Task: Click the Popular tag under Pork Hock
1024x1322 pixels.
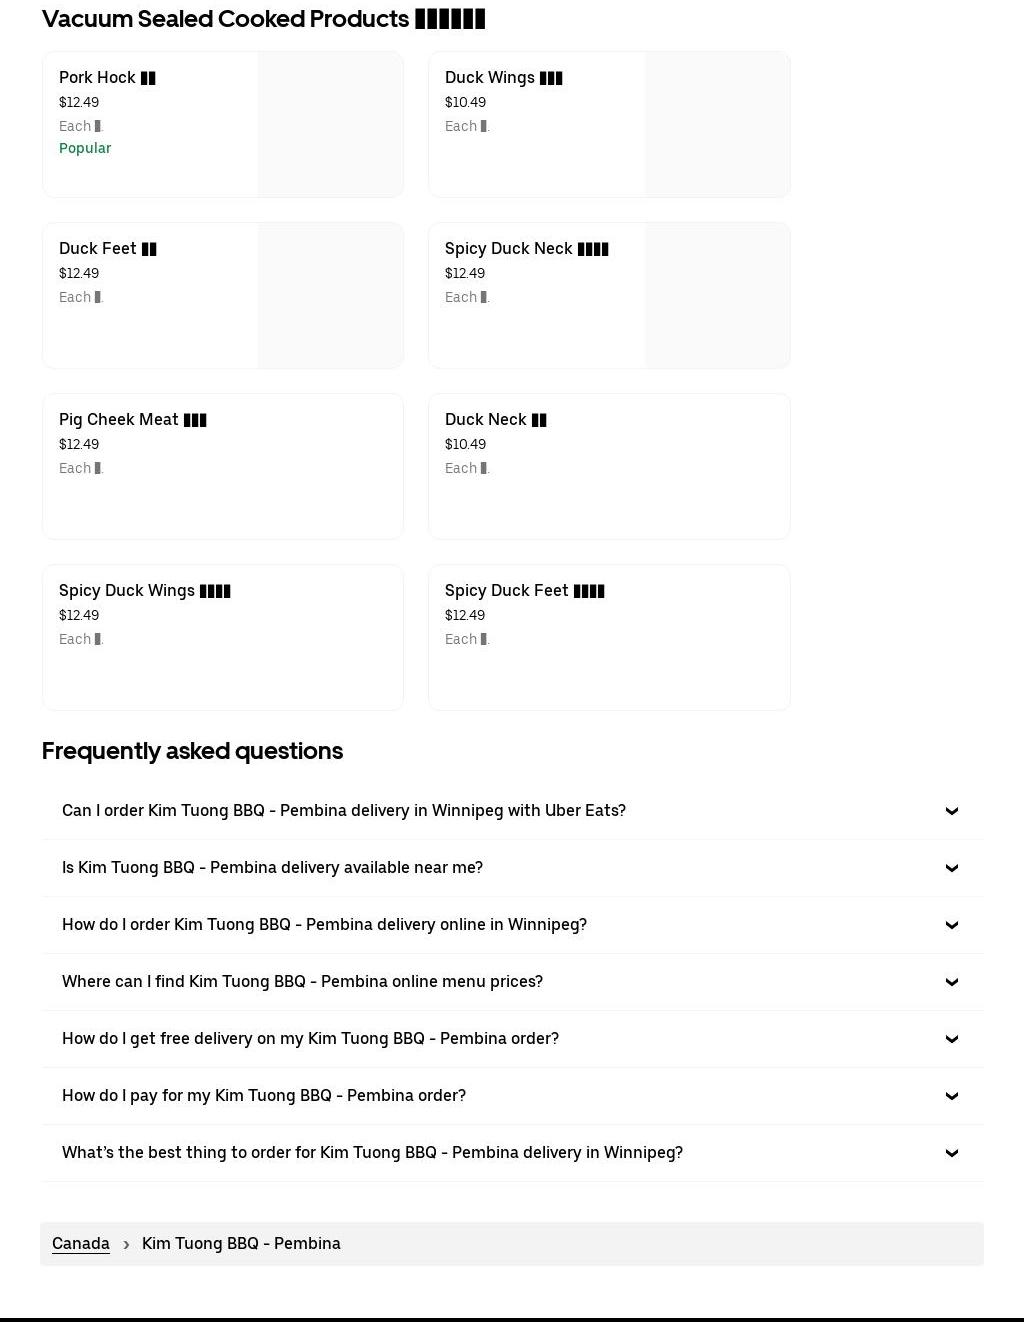Action: [x=85, y=148]
